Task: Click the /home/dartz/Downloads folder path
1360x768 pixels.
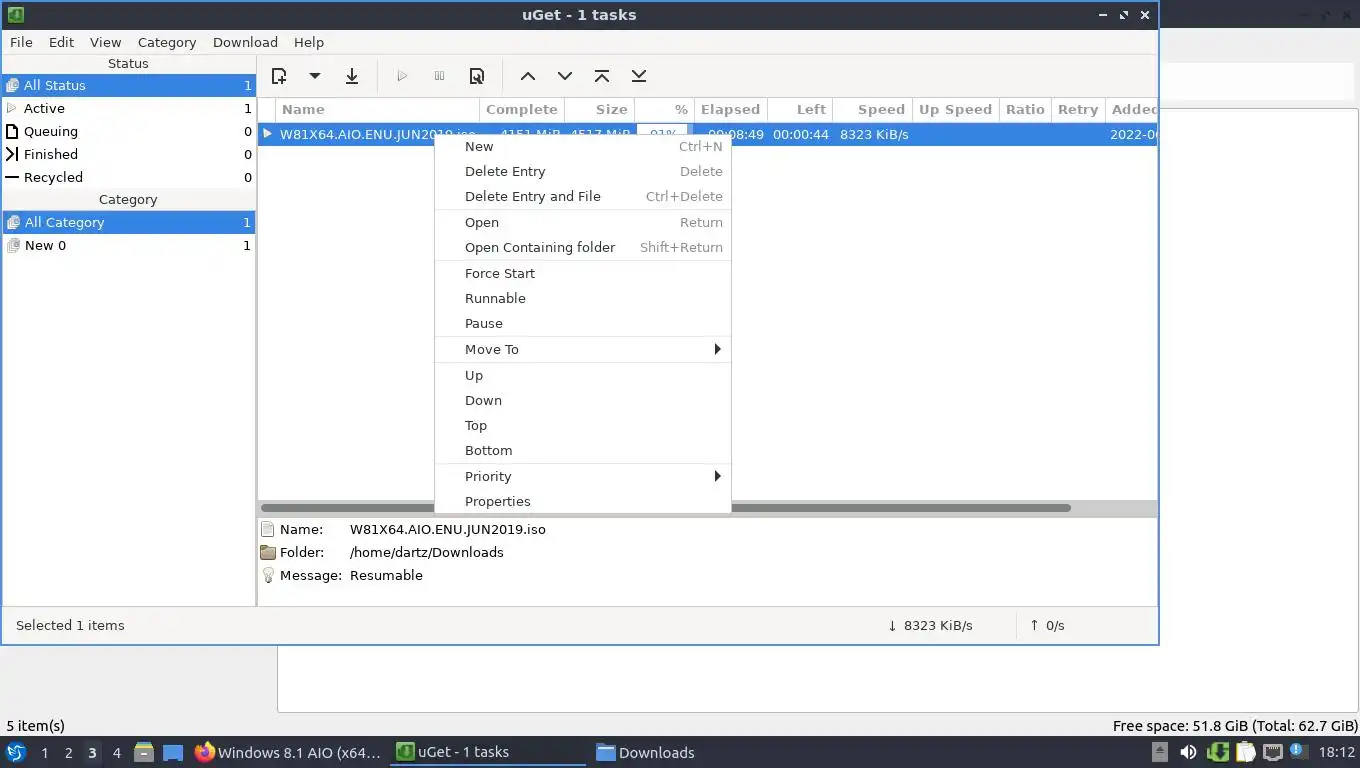Action: pyautogui.click(x=427, y=552)
